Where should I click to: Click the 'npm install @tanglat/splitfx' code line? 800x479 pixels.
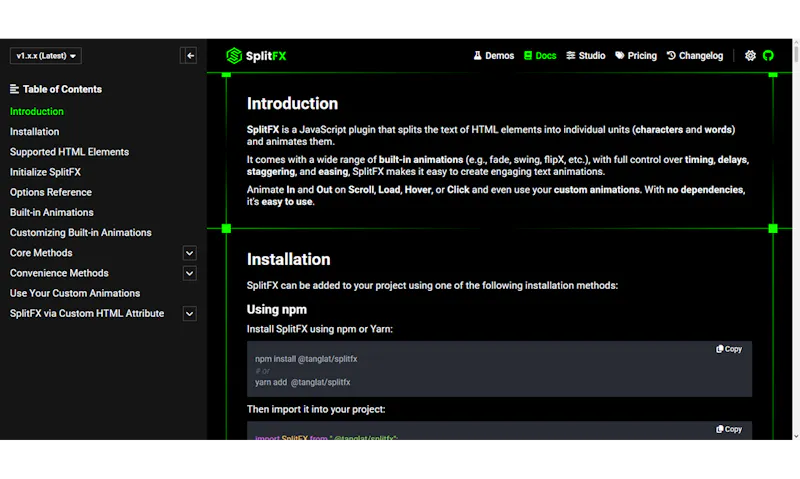coord(306,359)
